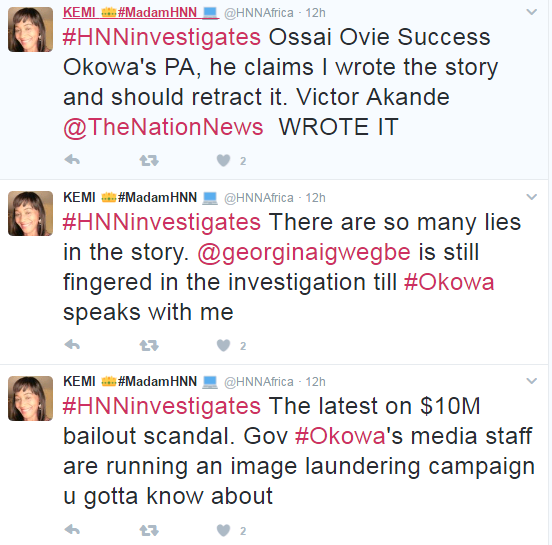Viewport: 552px width, 545px height.
Task: Open #Okowa hashtag in the second tweet
Action: point(449,282)
